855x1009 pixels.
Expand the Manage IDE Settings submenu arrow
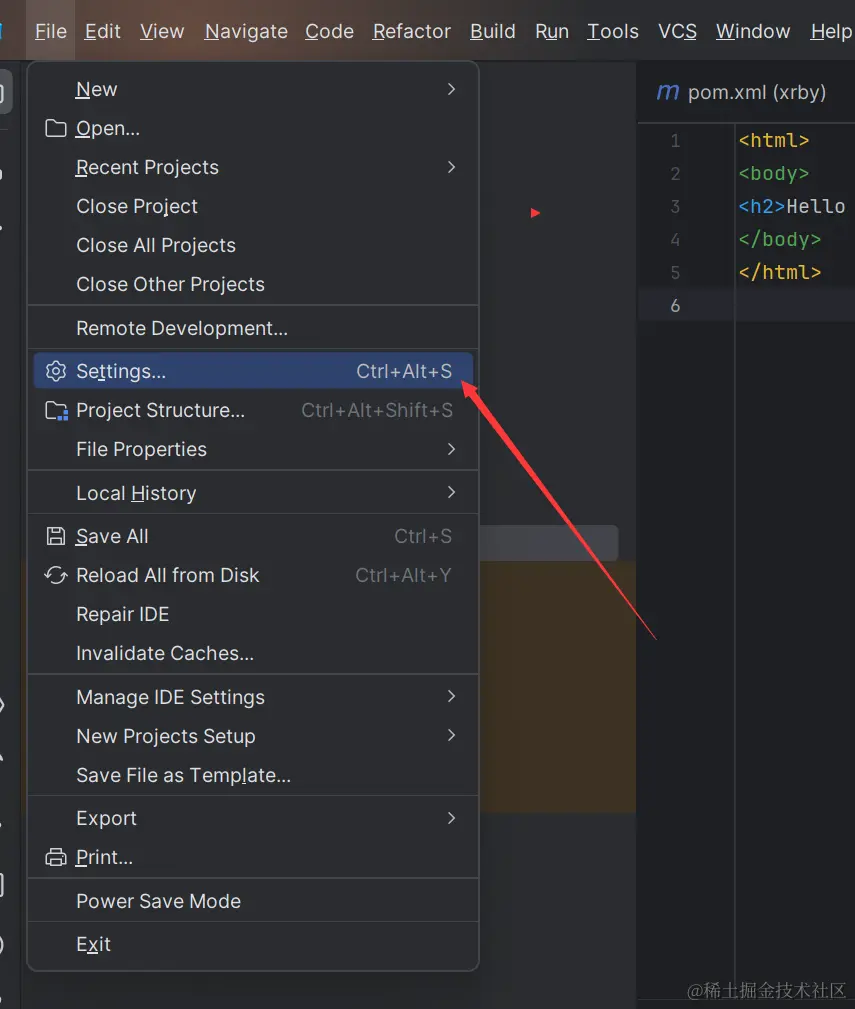tap(451, 696)
